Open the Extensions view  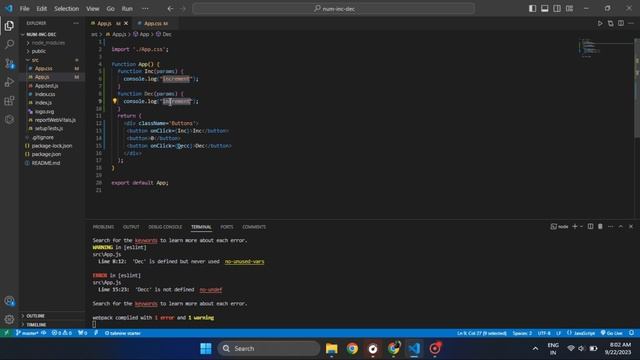click(x=9, y=101)
